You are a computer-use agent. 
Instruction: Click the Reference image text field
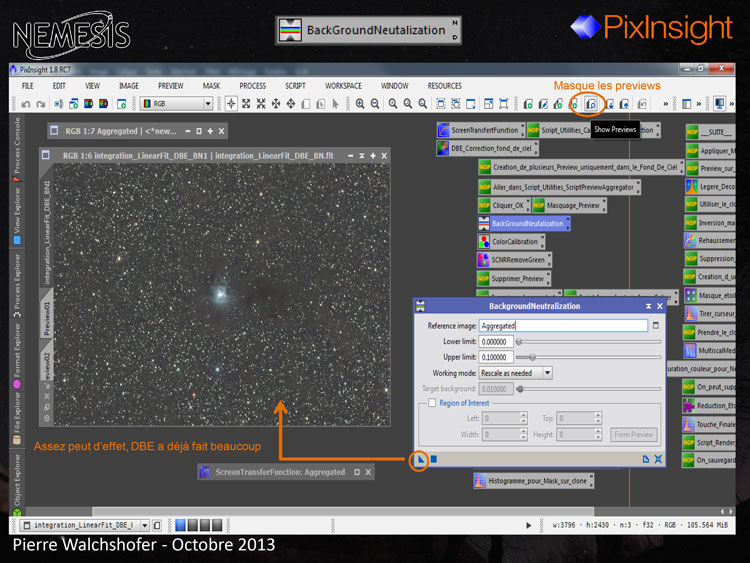(x=563, y=326)
